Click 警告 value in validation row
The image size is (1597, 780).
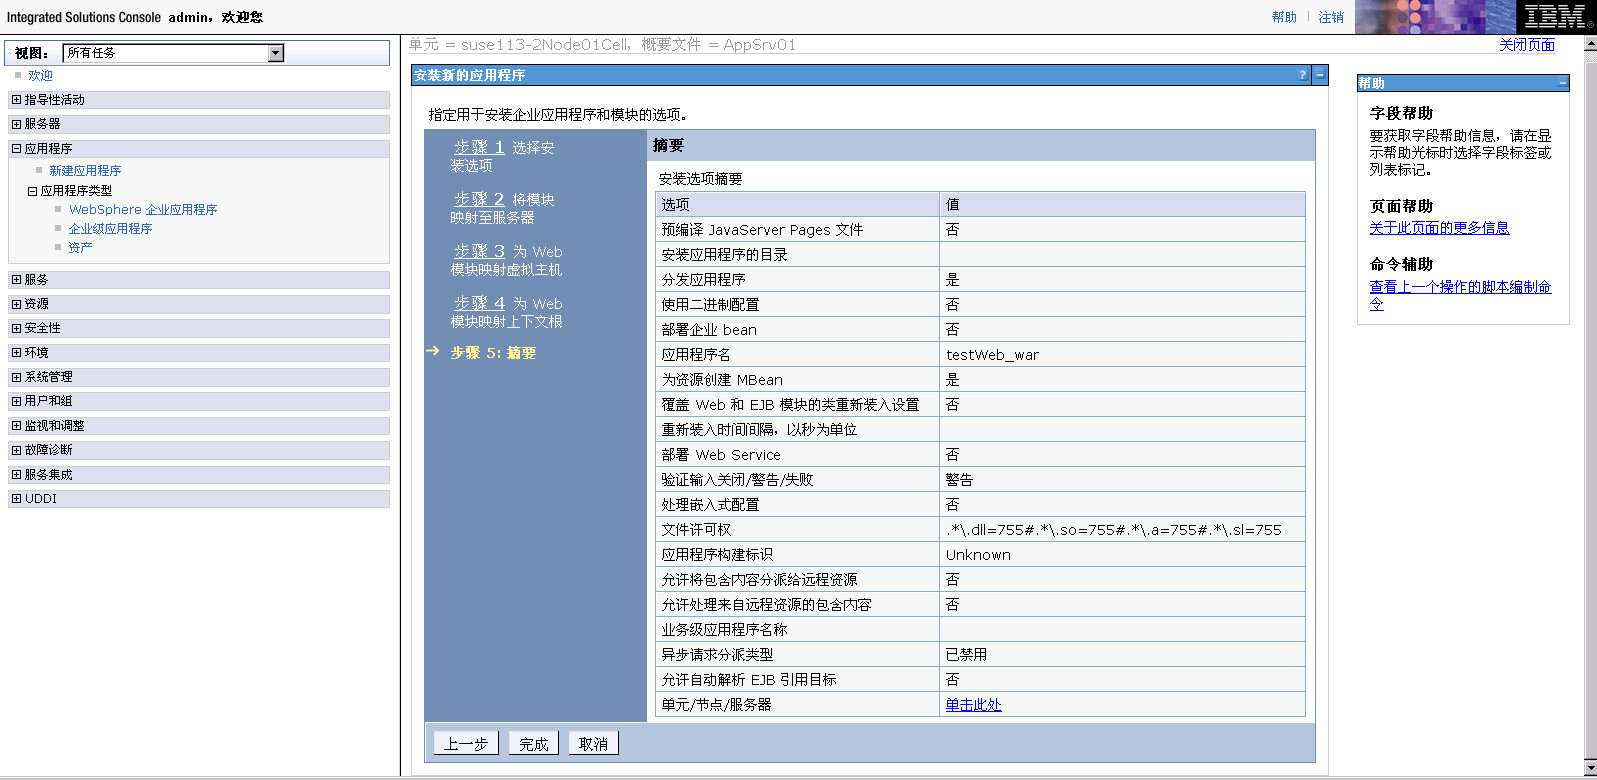tap(959, 480)
